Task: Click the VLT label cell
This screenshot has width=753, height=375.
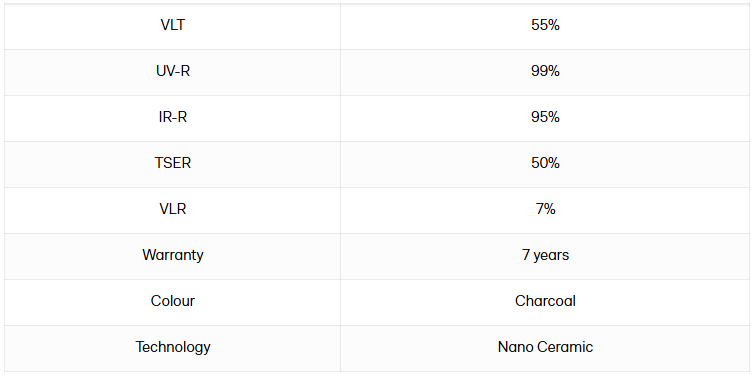Action: (172, 25)
